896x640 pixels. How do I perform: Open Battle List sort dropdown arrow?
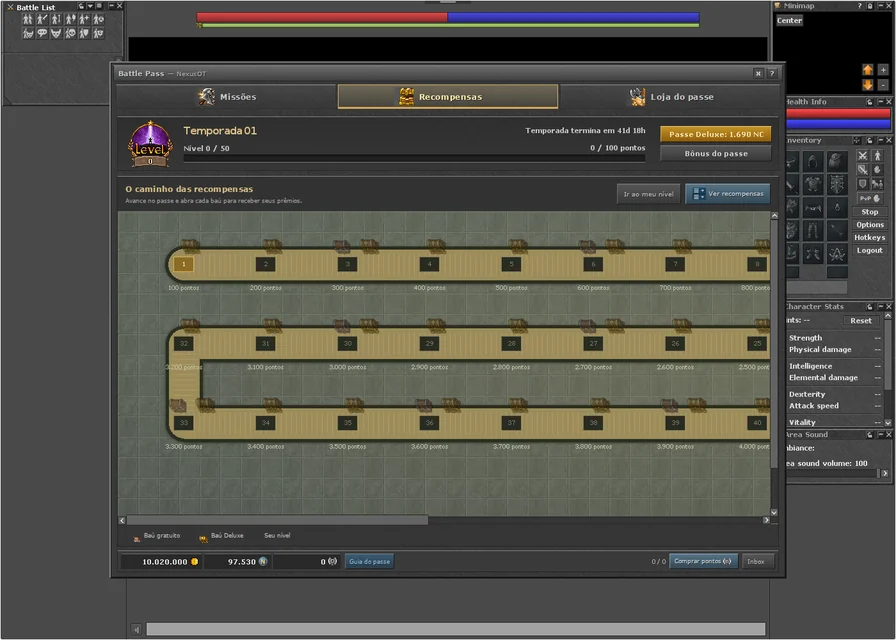click(x=90, y=6)
